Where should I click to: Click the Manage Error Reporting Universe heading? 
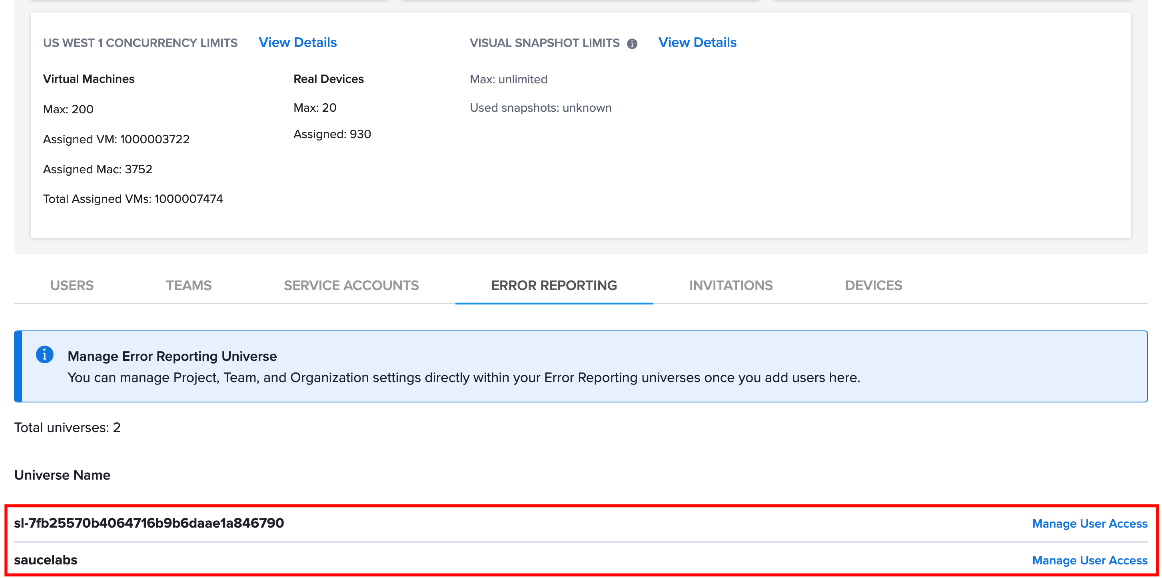(172, 356)
